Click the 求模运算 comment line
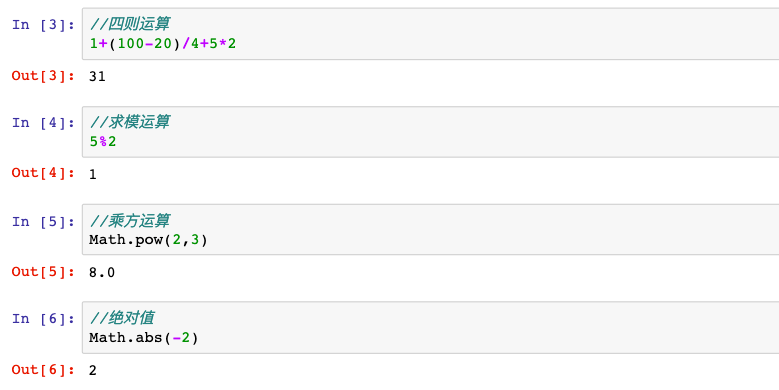Image resolution: width=779 pixels, height=390 pixels. [130, 121]
